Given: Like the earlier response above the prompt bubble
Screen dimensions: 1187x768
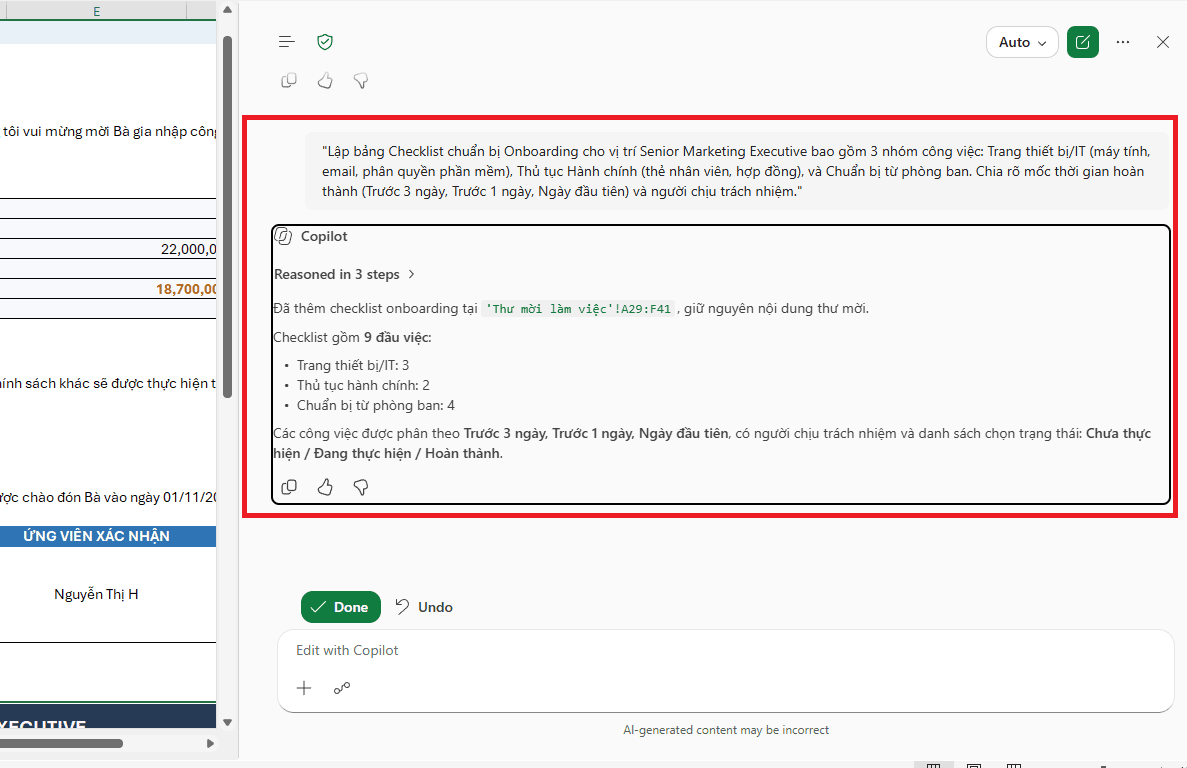Looking at the screenshot, I should [325, 80].
